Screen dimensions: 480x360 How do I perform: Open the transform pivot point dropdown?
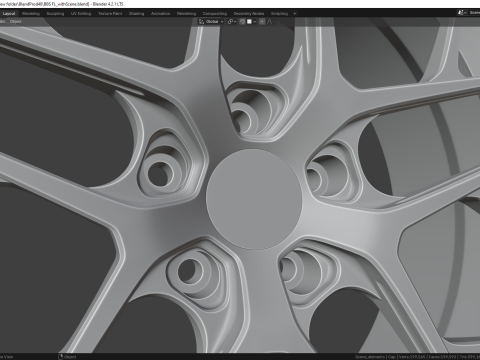click(232, 22)
